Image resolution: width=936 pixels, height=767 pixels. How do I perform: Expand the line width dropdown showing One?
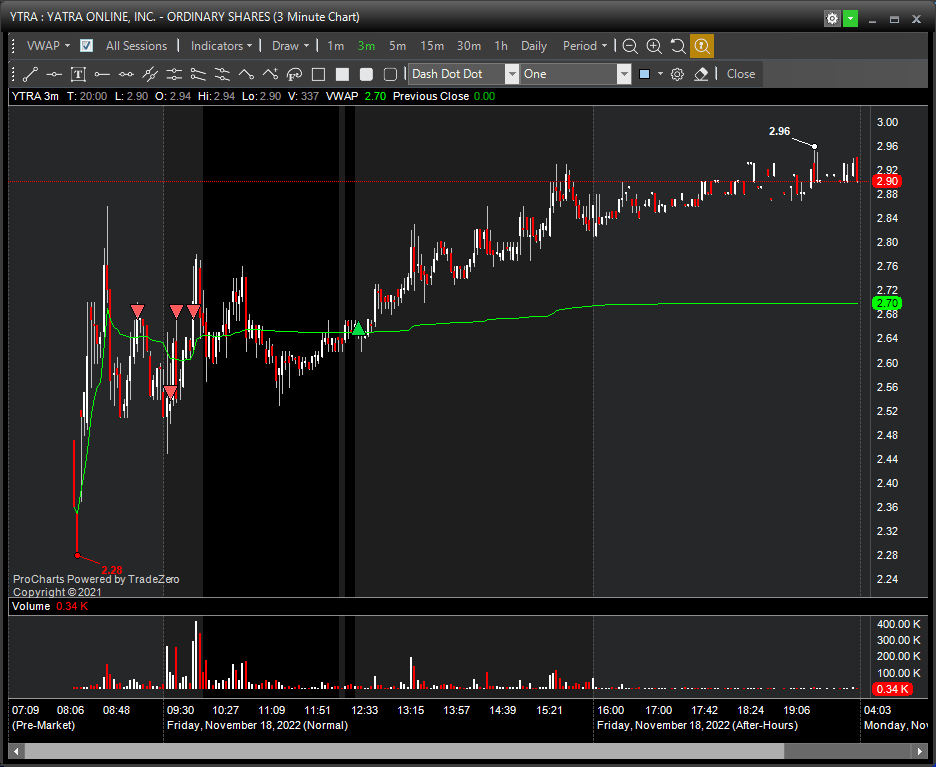click(x=624, y=74)
